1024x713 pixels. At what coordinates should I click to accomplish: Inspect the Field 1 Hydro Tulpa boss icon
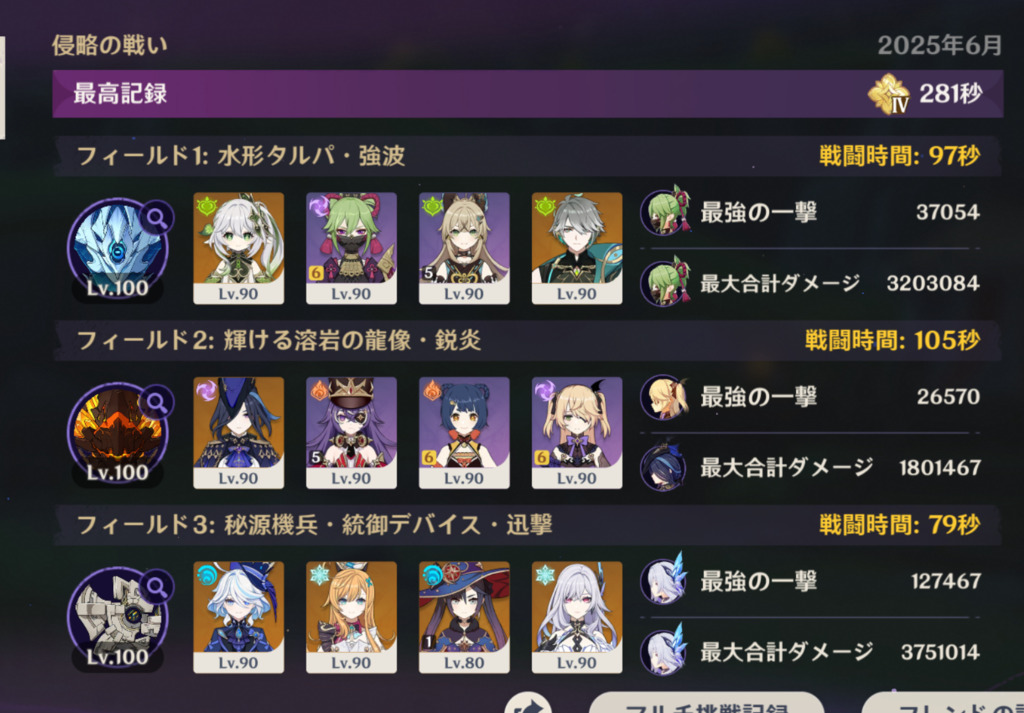click(118, 249)
